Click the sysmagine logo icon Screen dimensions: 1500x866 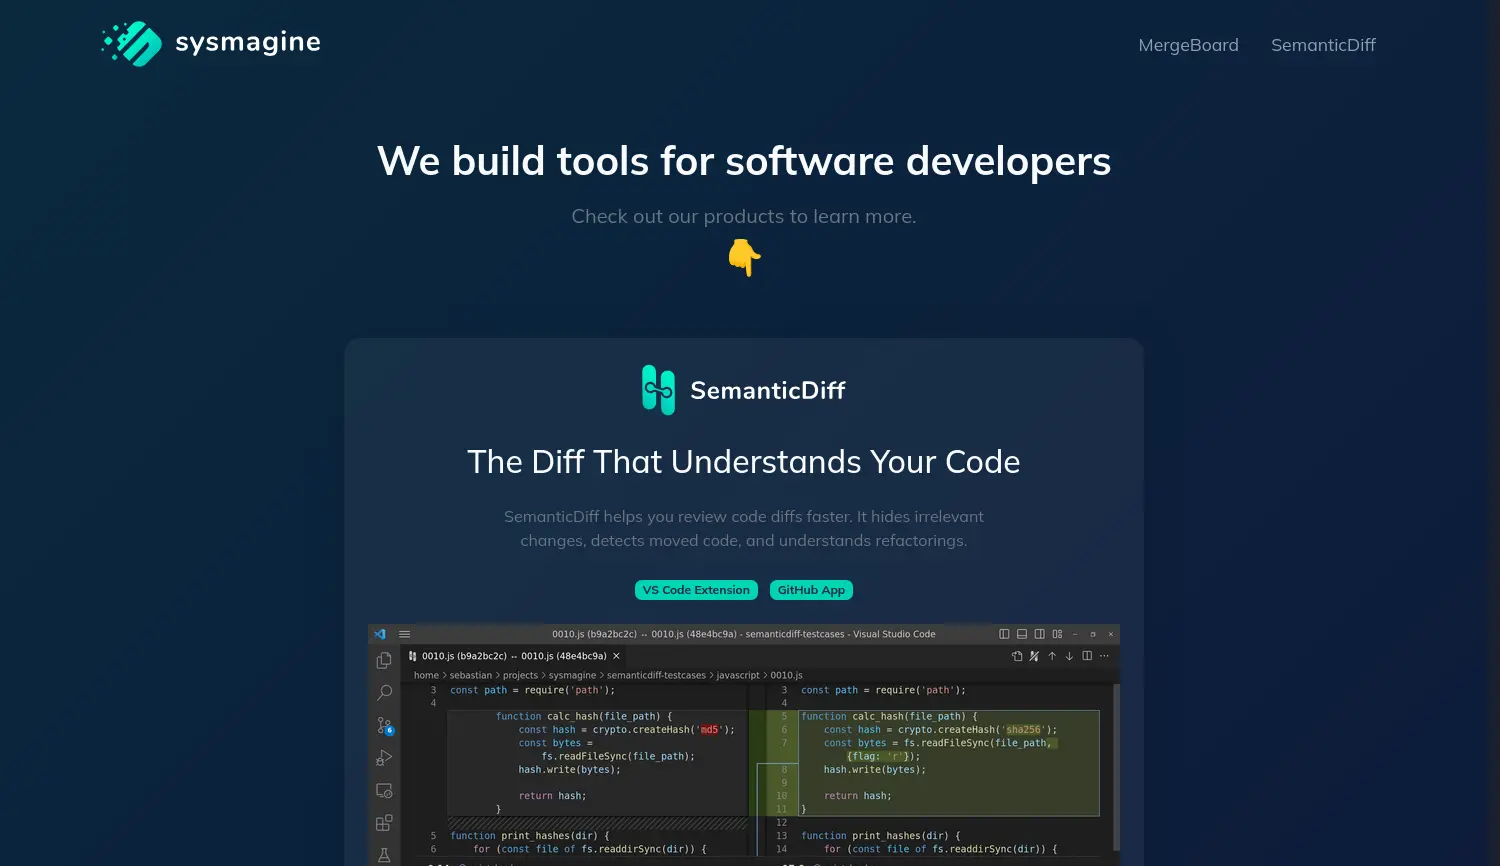[132, 43]
